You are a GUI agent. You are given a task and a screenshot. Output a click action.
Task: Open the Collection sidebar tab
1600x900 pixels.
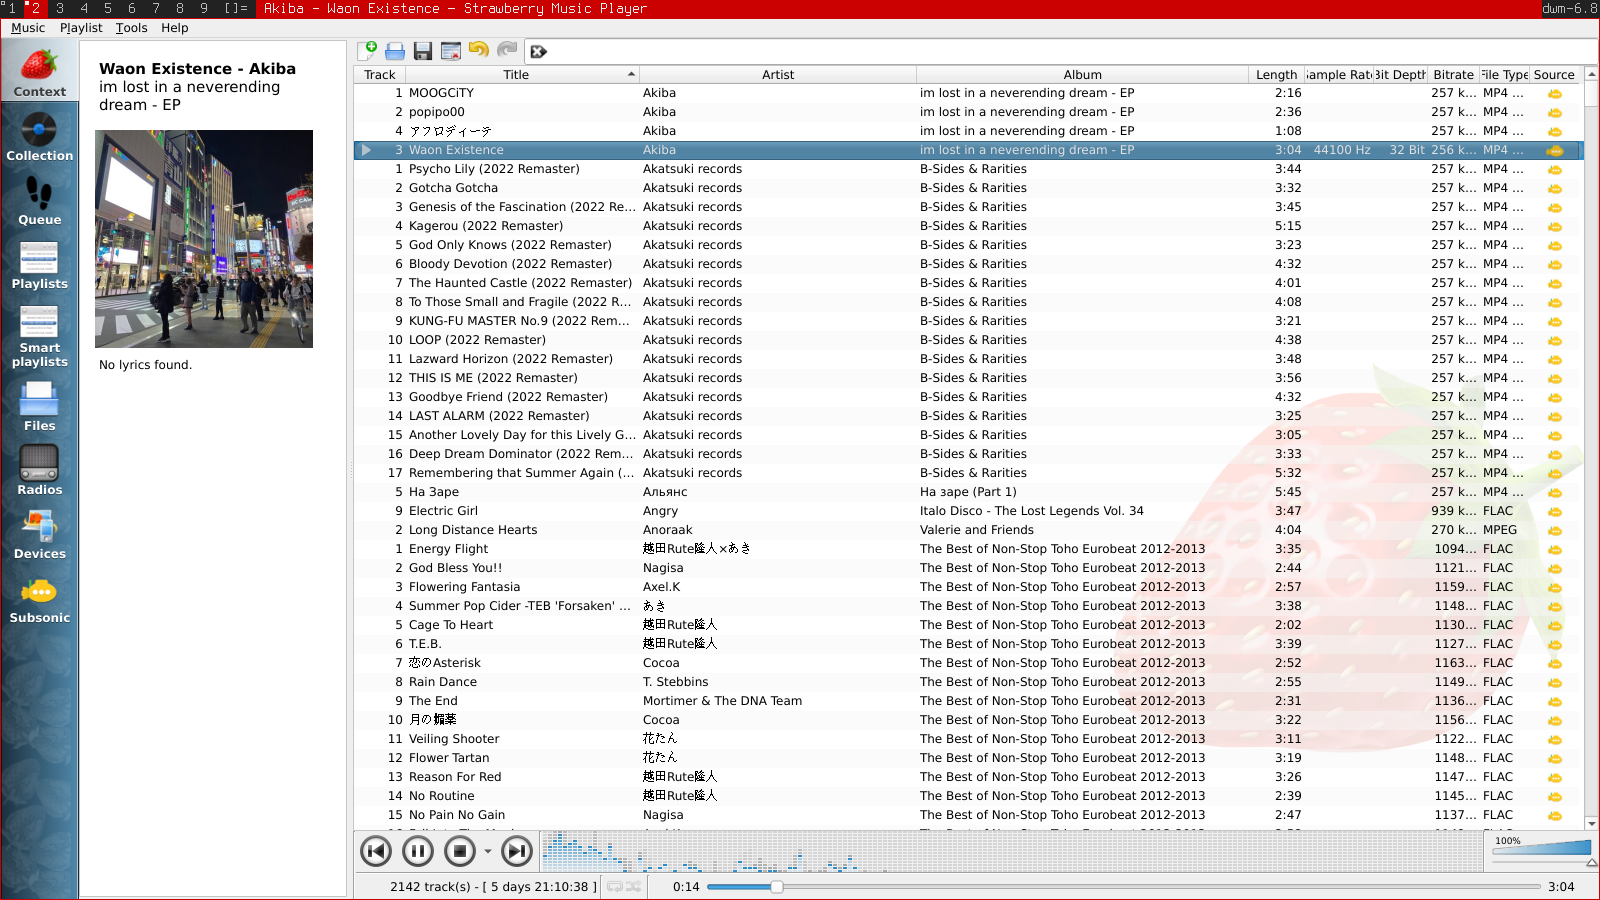[39, 137]
